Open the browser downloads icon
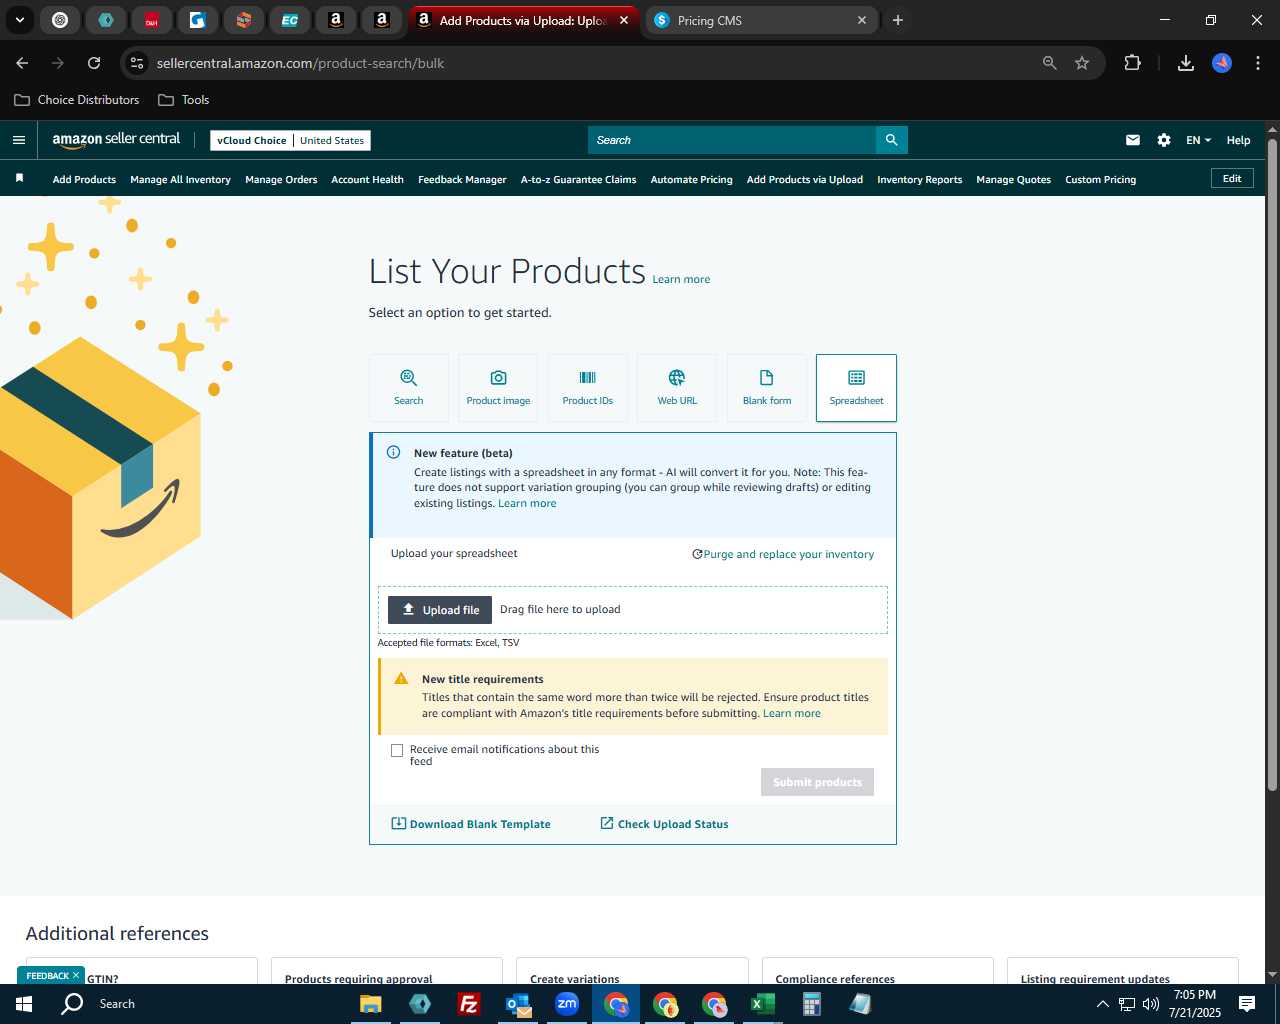 pos(1186,63)
